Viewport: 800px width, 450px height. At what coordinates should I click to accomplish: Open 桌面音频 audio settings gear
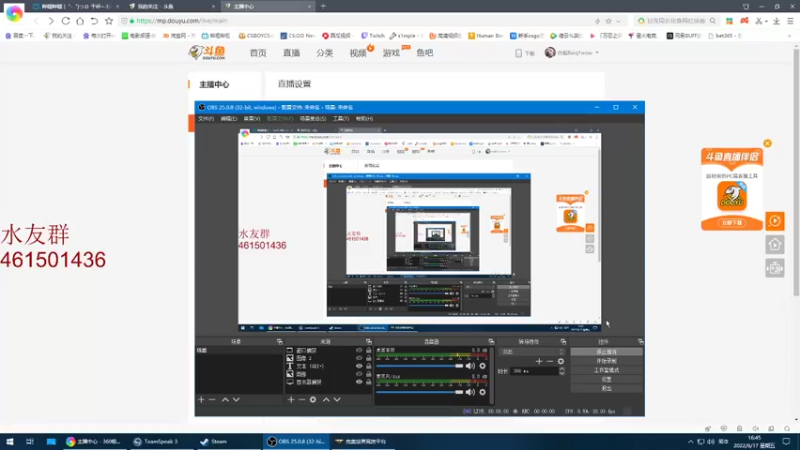coord(483,366)
